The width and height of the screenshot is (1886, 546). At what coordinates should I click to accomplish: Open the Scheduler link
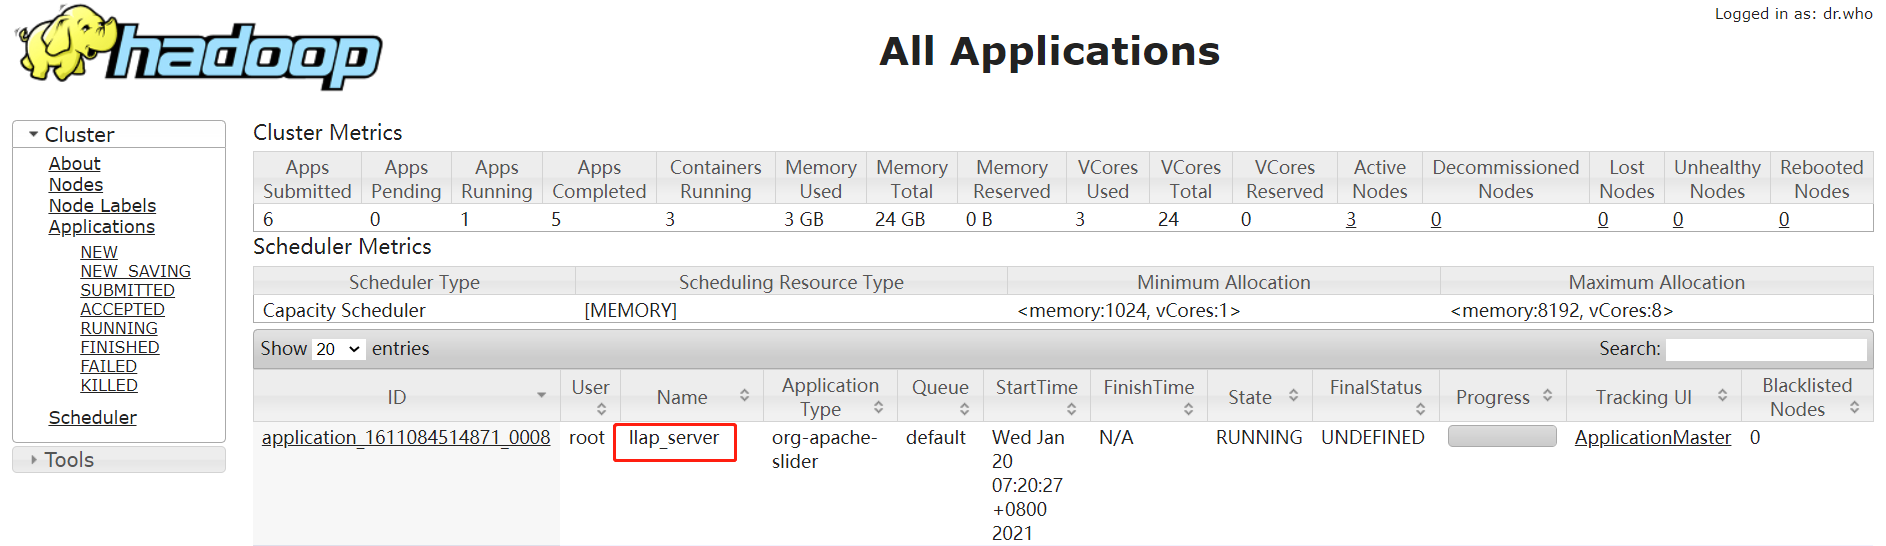pyautogui.click(x=93, y=418)
